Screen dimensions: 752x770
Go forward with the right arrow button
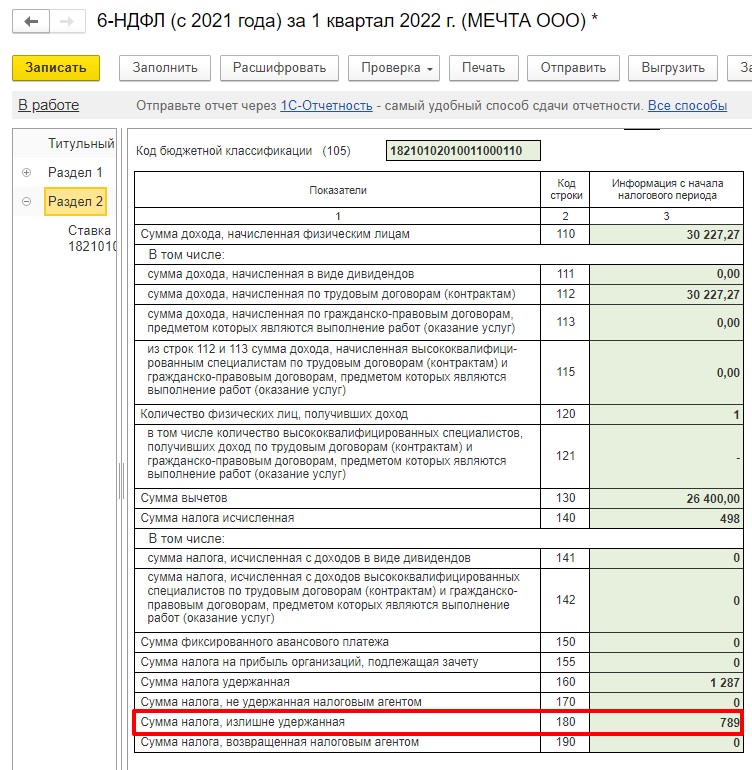coord(67,22)
